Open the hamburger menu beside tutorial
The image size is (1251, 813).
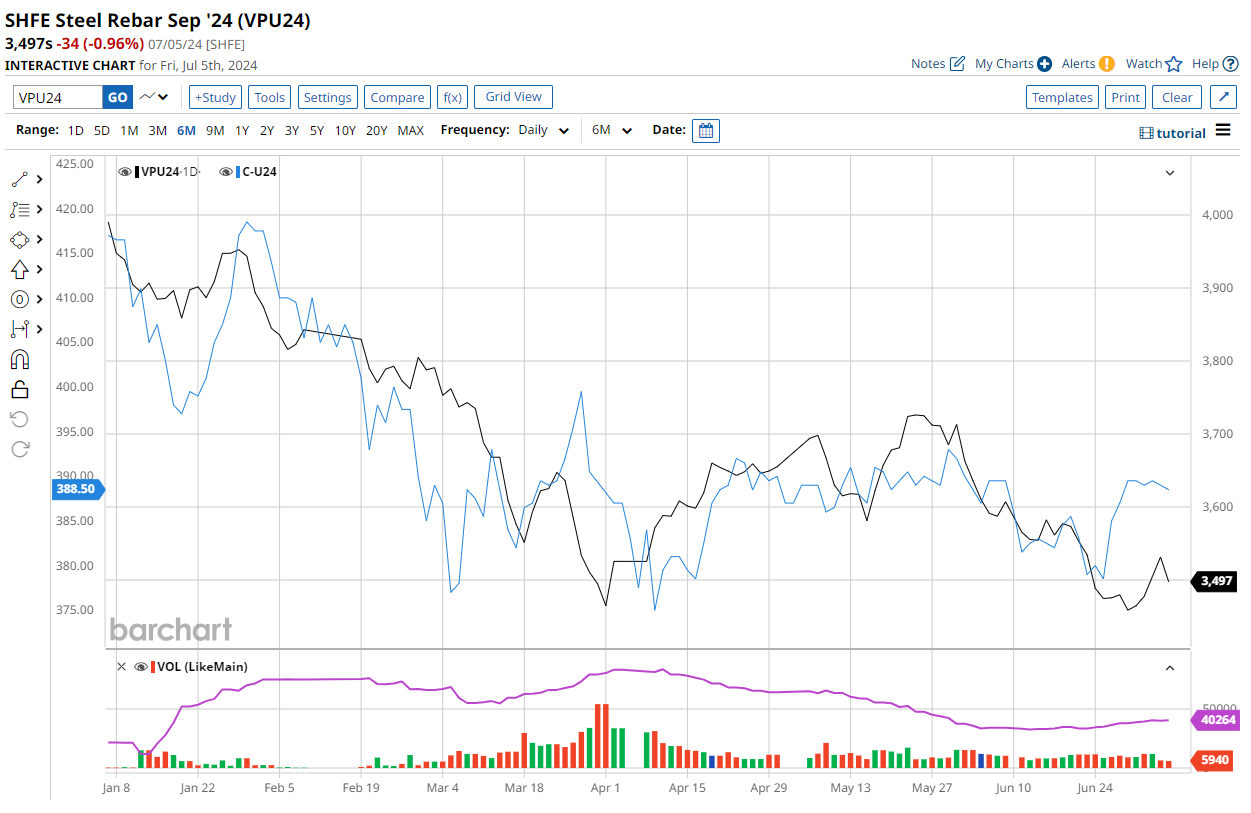1223,131
